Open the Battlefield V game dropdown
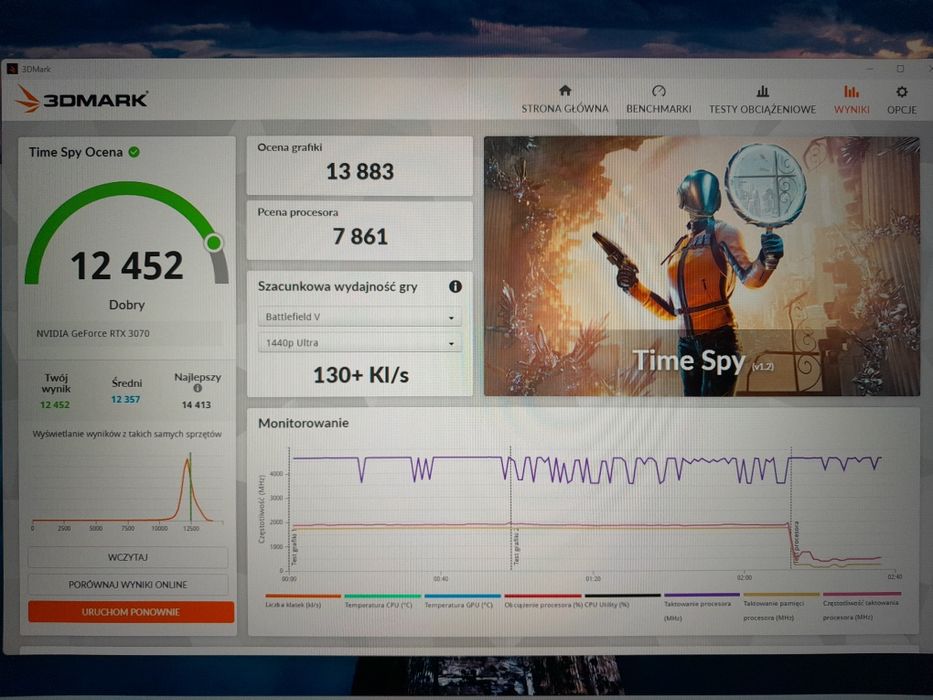This screenshot has width=933, height=700. (x=359, y=317)
